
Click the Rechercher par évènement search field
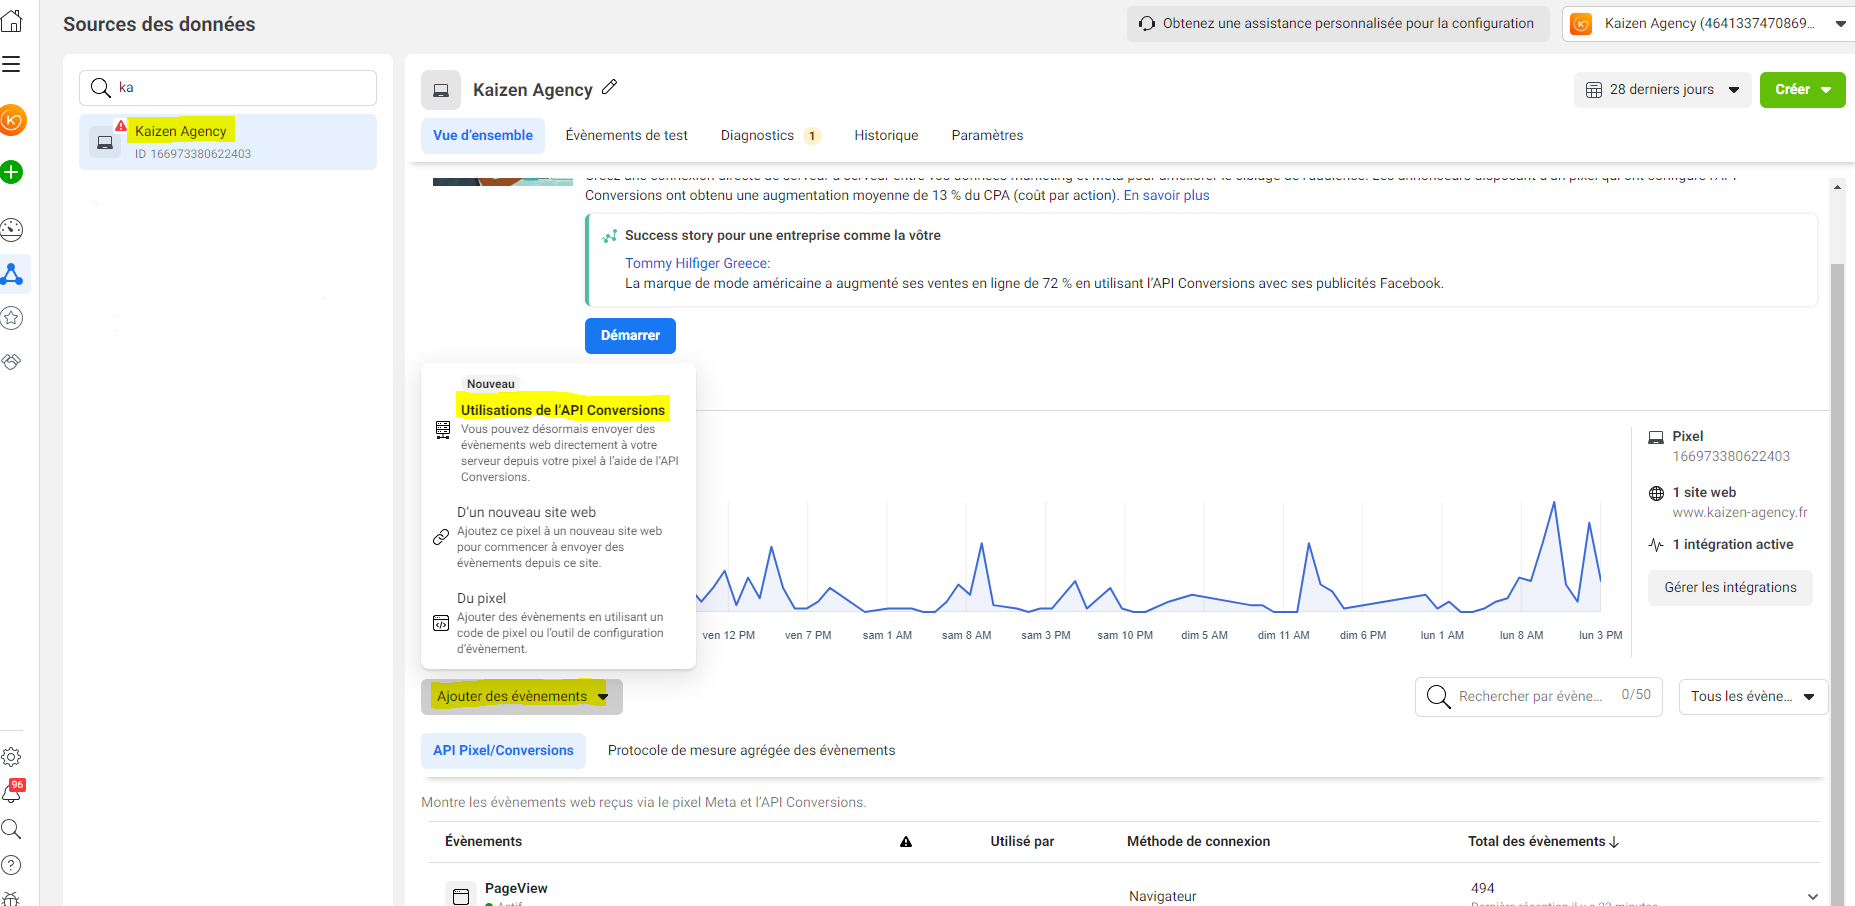[x=1538, y=697]
